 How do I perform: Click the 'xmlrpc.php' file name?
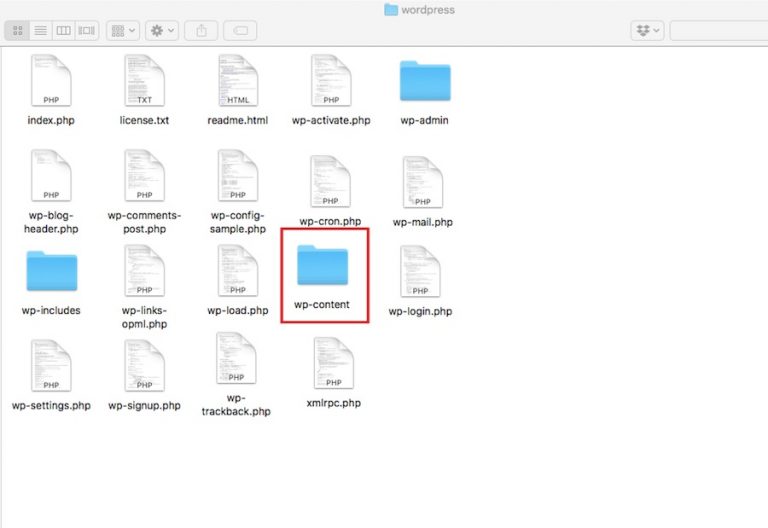tap(334, 403)
